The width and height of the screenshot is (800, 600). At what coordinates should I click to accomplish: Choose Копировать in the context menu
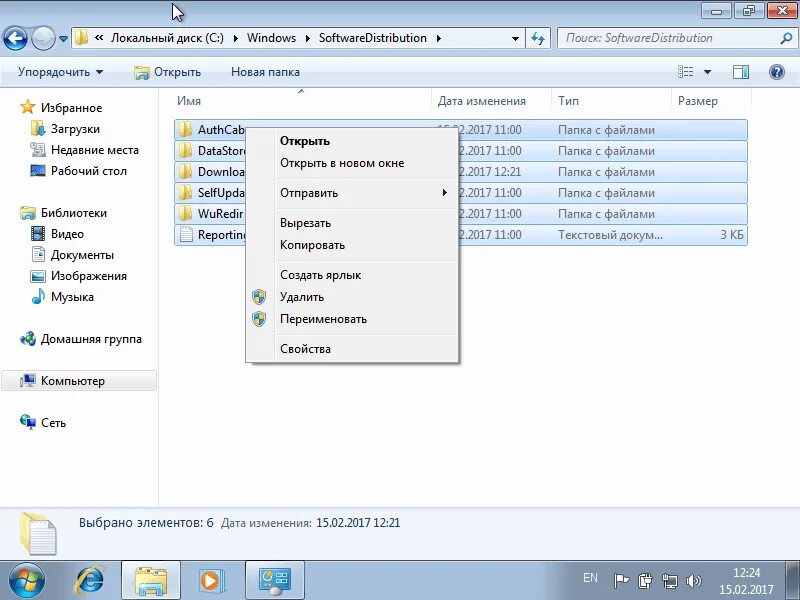tap(352, 245)
